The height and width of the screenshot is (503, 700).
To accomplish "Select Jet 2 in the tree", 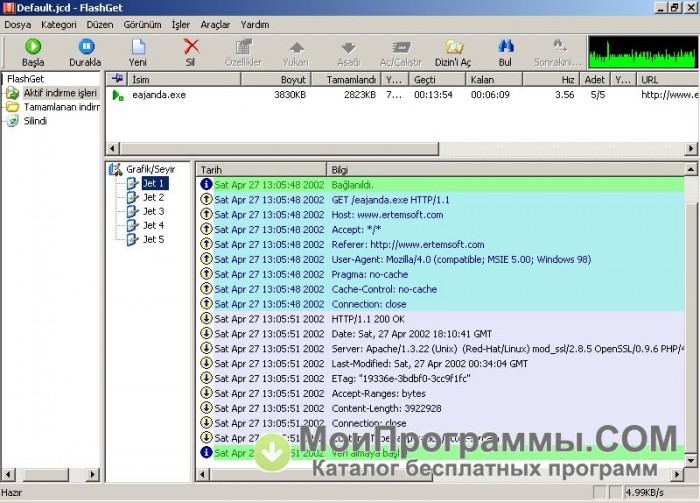I will (x=154, y=197).
